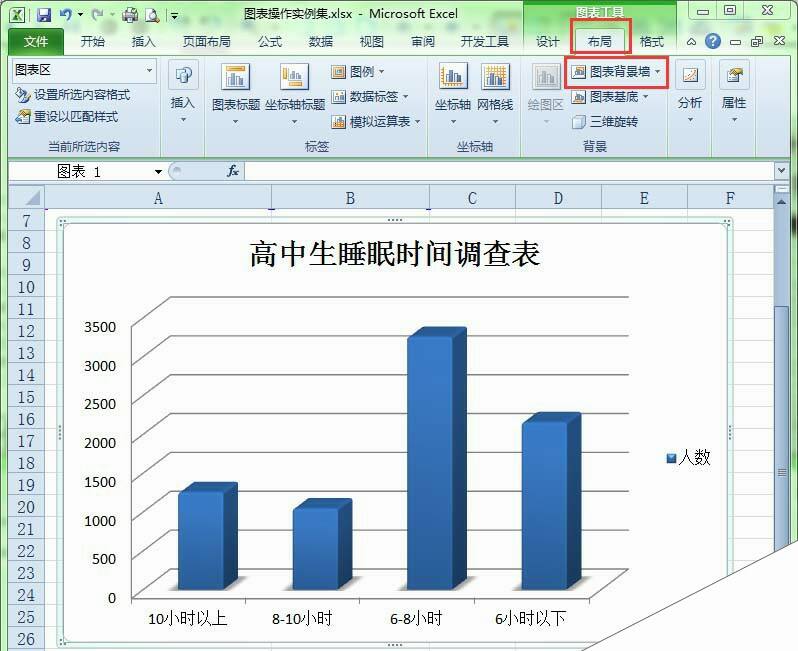Screen dimensions: 798x651
Task: Click the disabled 绘图区 plot area icon
Action: (546, 77)
